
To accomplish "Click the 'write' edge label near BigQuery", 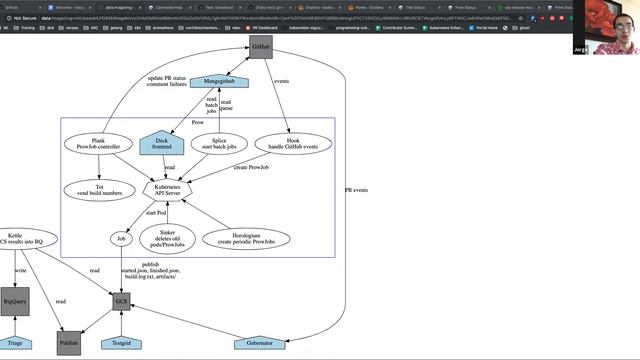I will coord(20,271).
